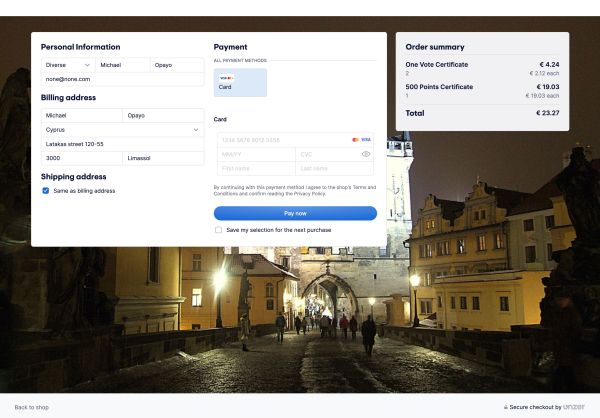600x418 pixels.
Task: Open the Cyprus country dropdown
Action: click(122, 130)
